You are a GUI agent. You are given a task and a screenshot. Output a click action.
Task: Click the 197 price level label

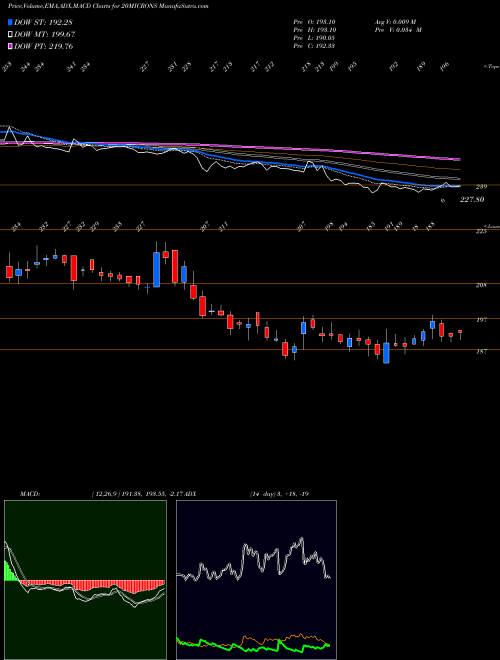tap(481, 320)
